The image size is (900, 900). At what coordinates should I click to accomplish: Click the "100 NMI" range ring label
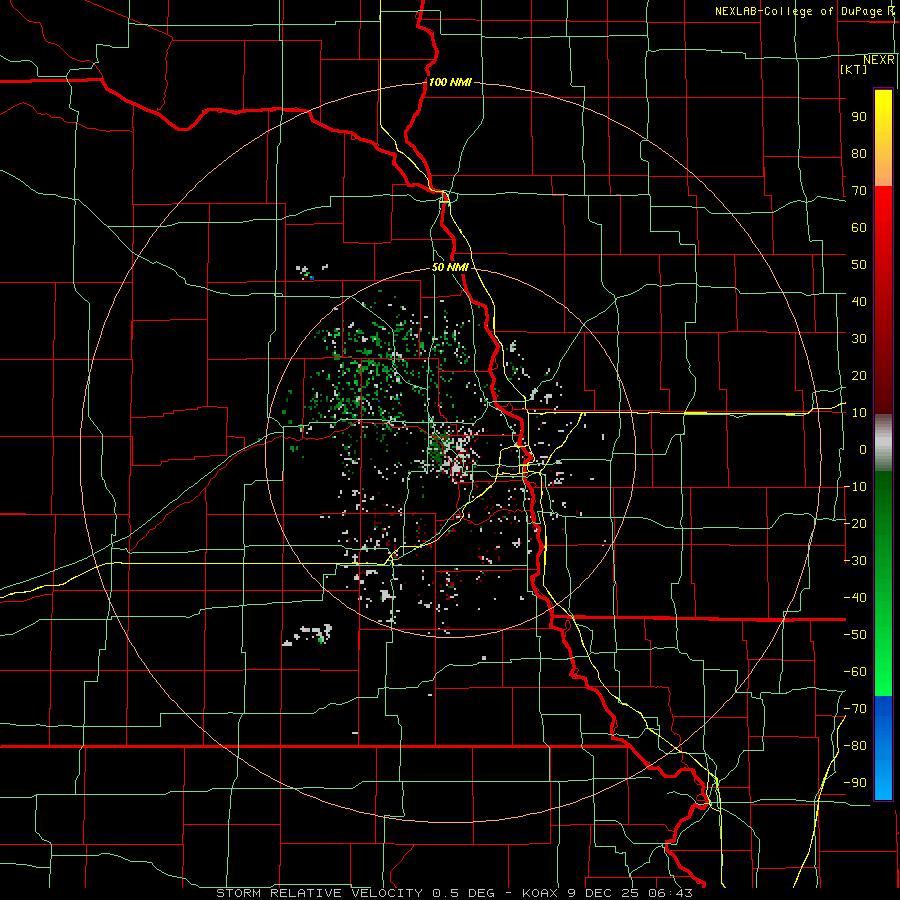(450, 82)
